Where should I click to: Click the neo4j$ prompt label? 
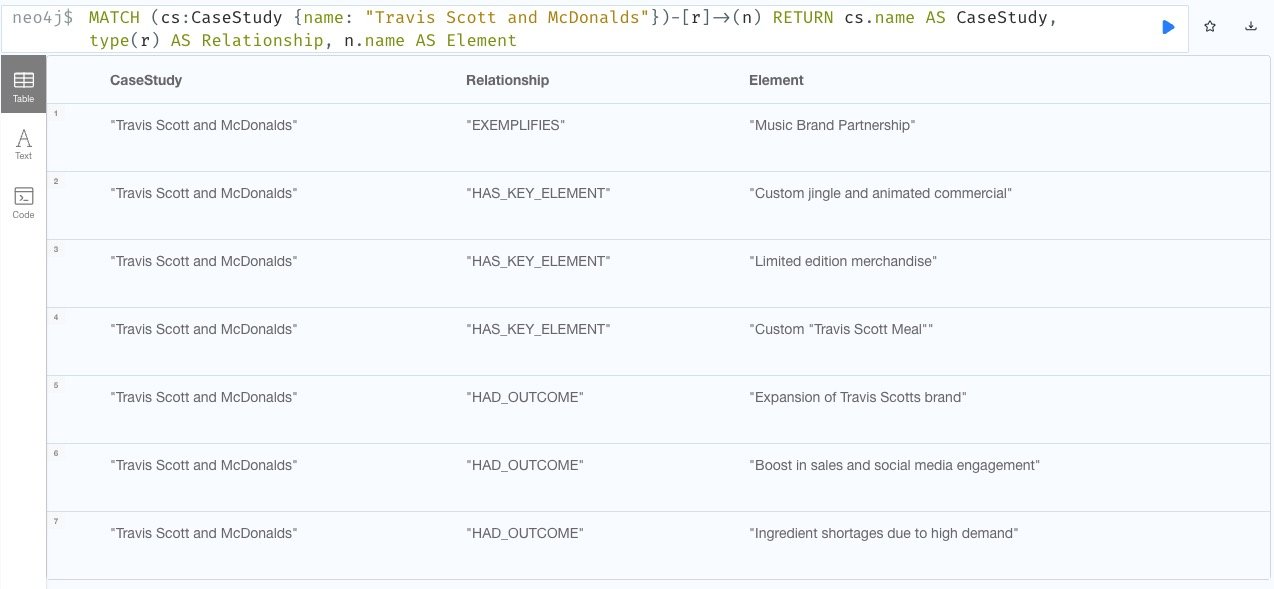click(x=42, y=18)
